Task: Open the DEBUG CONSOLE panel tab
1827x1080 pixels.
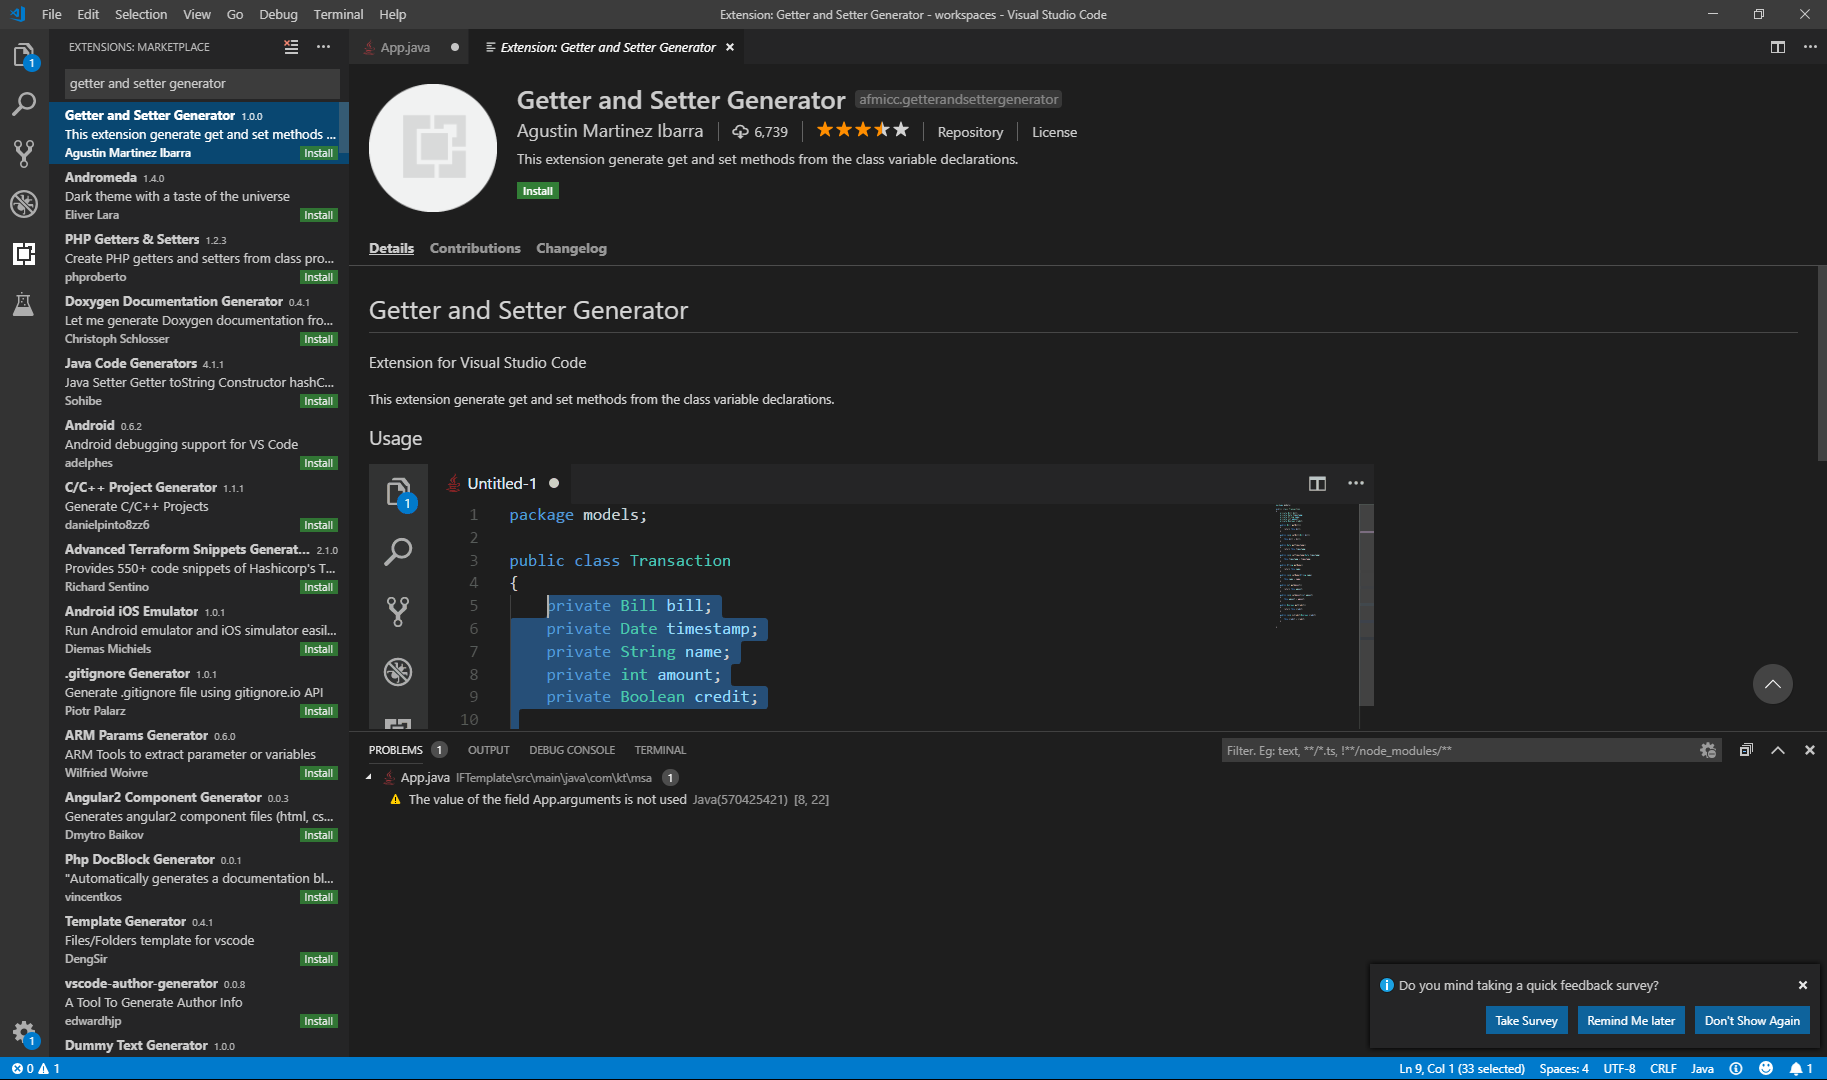Action: click(572, 750)
